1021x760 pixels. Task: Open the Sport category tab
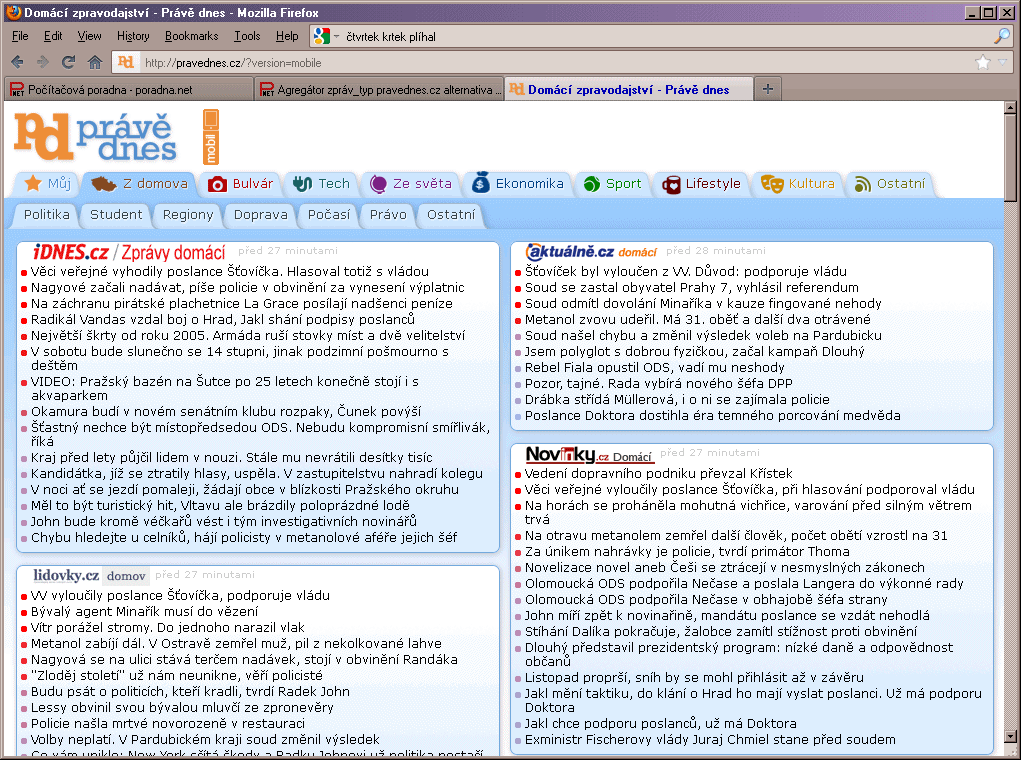point(612,184)
